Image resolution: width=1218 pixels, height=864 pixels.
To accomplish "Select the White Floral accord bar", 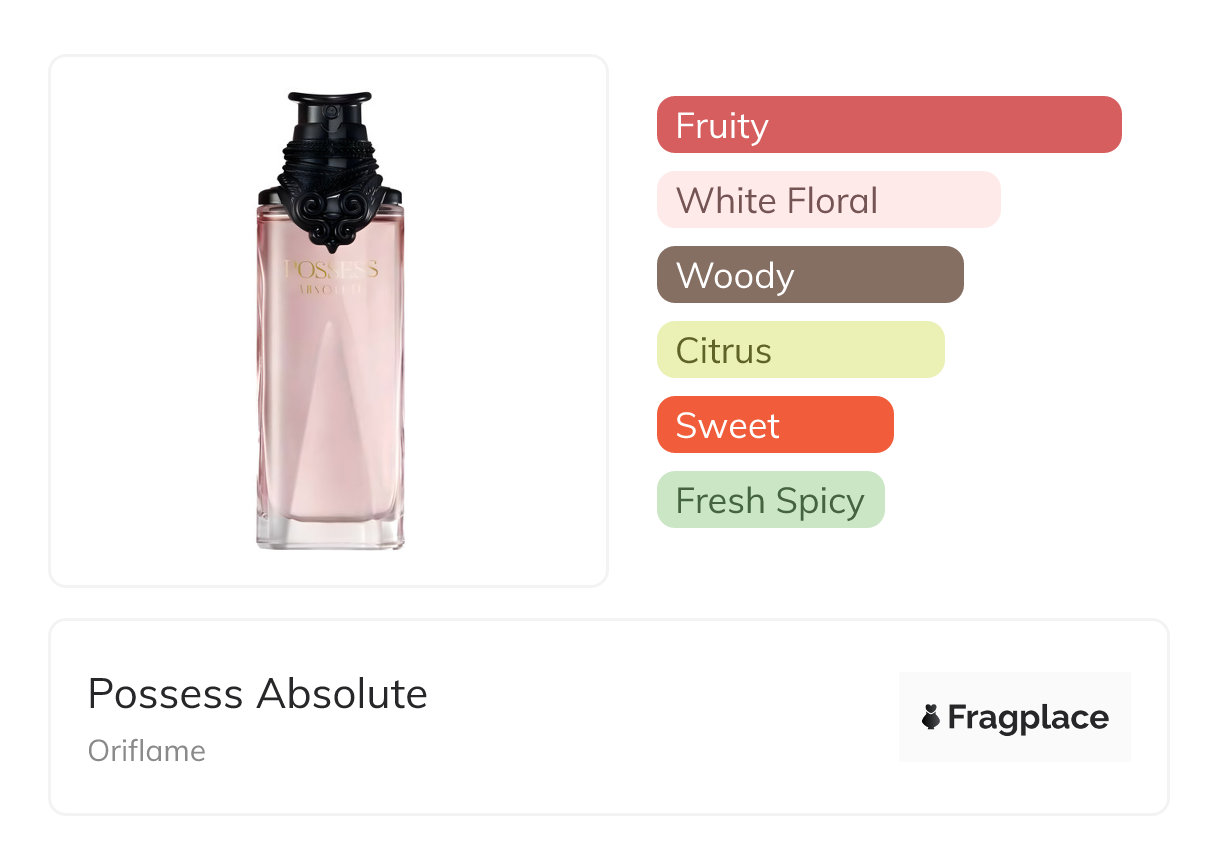I will pyautogui.click(x=828, y=200).
